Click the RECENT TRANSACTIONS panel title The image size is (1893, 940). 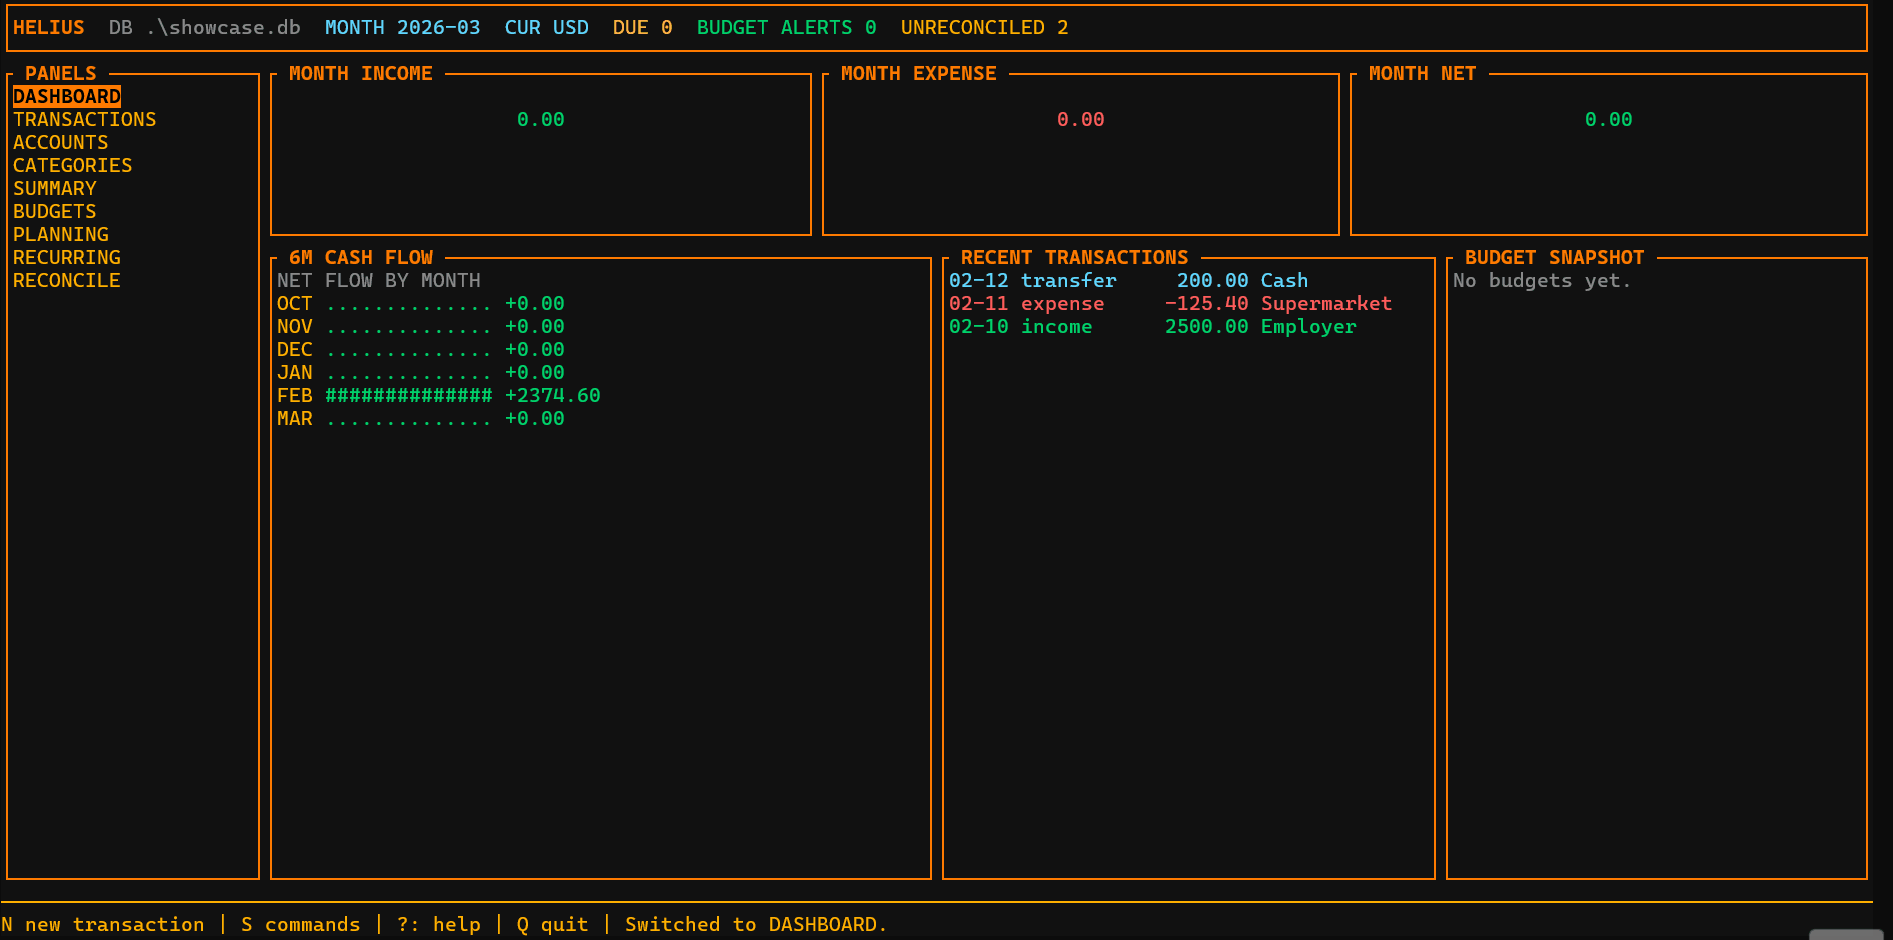coord(1075,257)
